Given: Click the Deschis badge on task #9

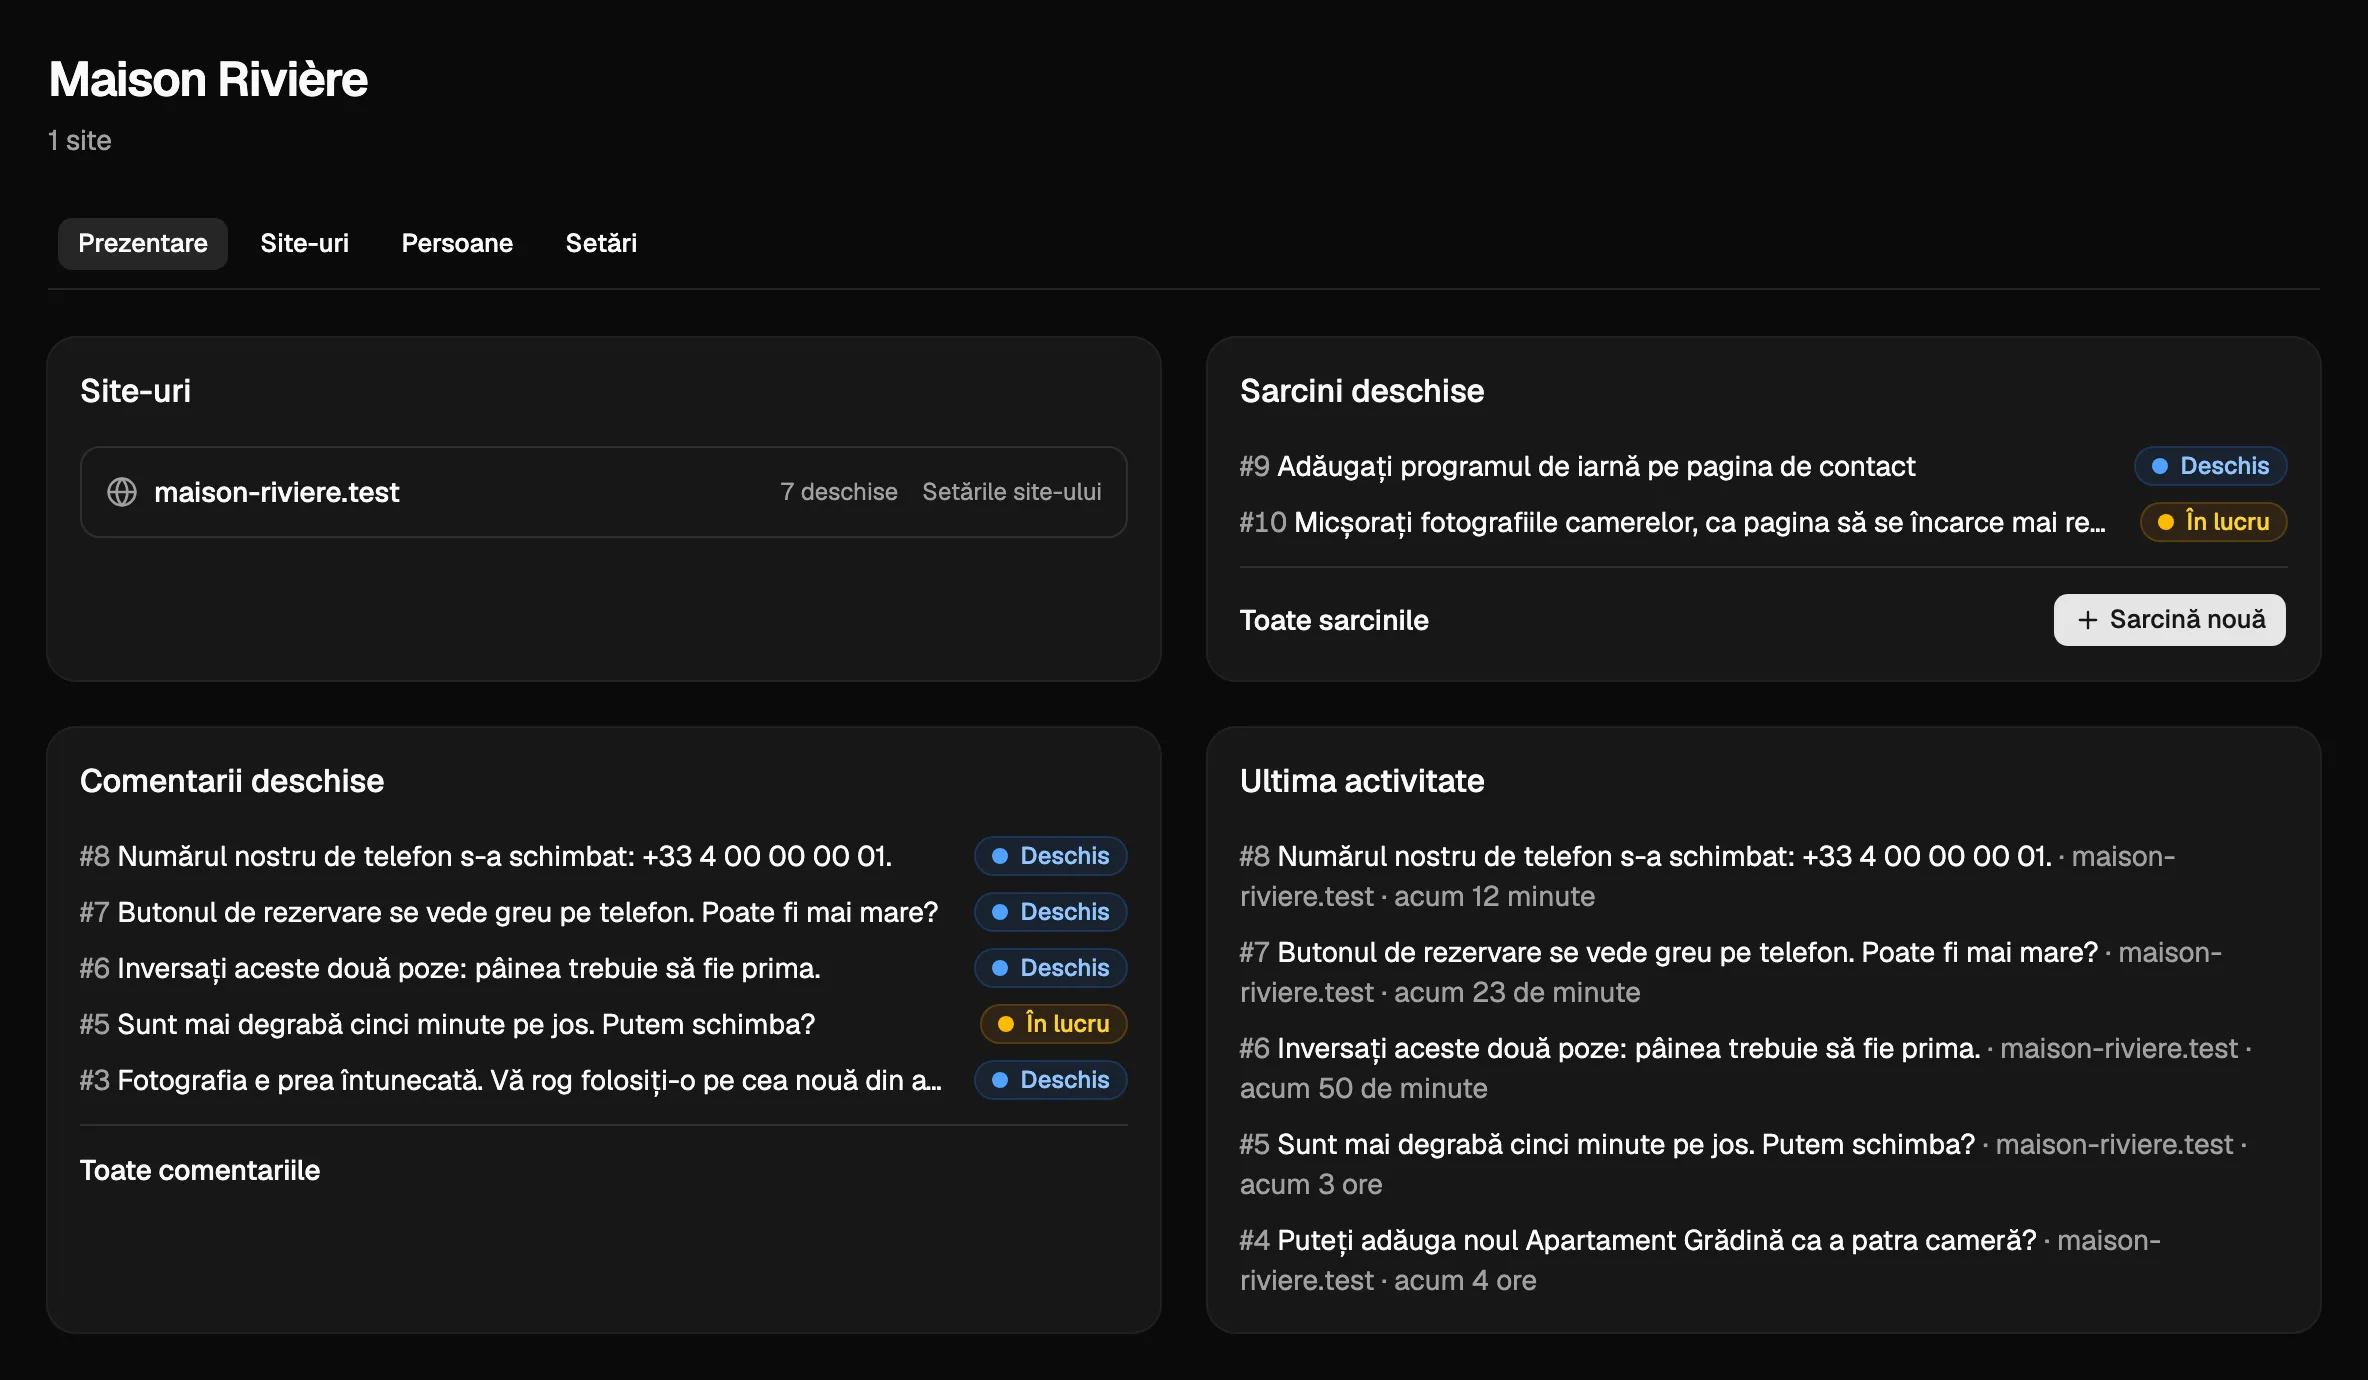Looking at the screenshot, I should (2210, 466).
